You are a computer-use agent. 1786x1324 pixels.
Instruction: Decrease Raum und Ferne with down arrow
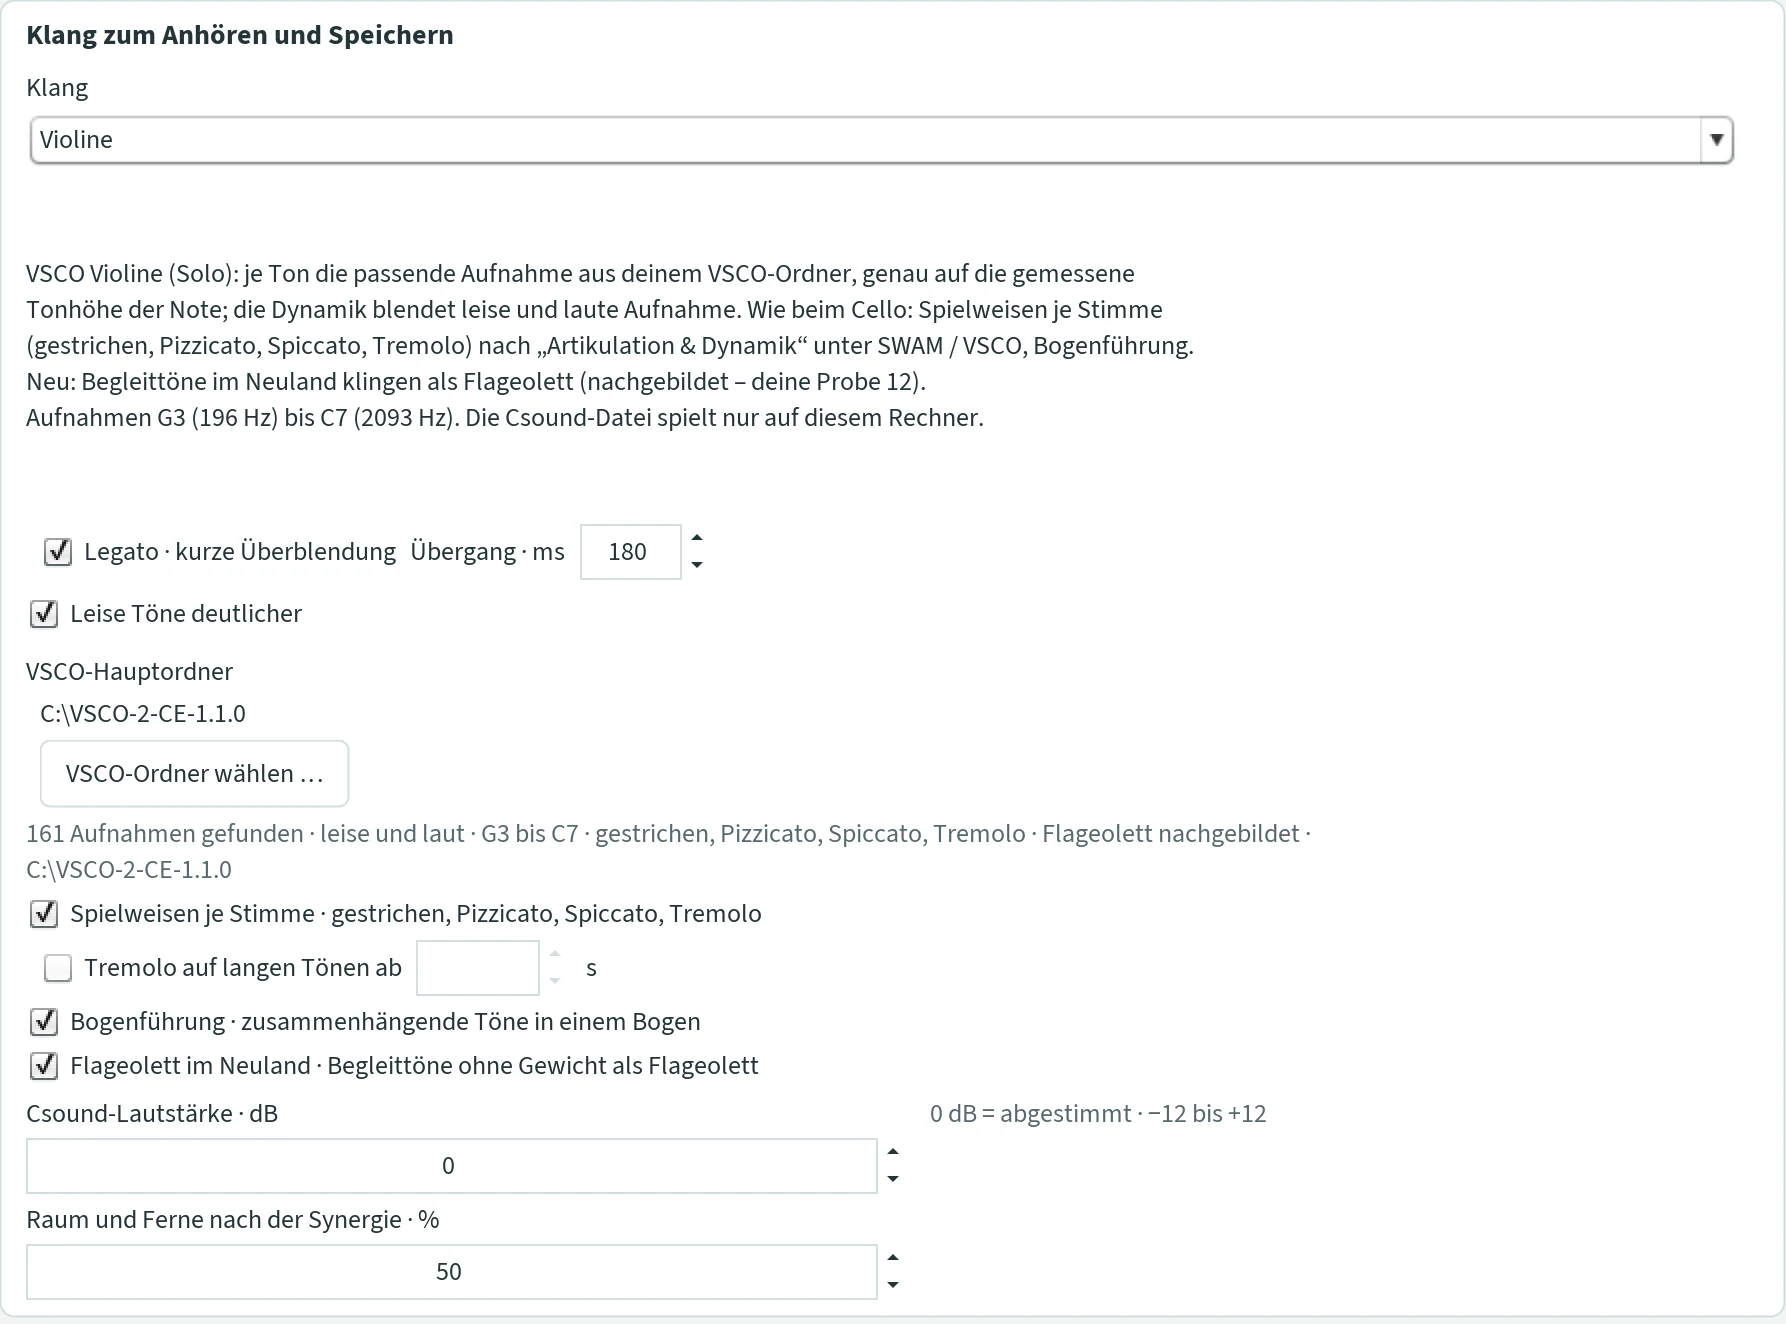click(893, 1285)
